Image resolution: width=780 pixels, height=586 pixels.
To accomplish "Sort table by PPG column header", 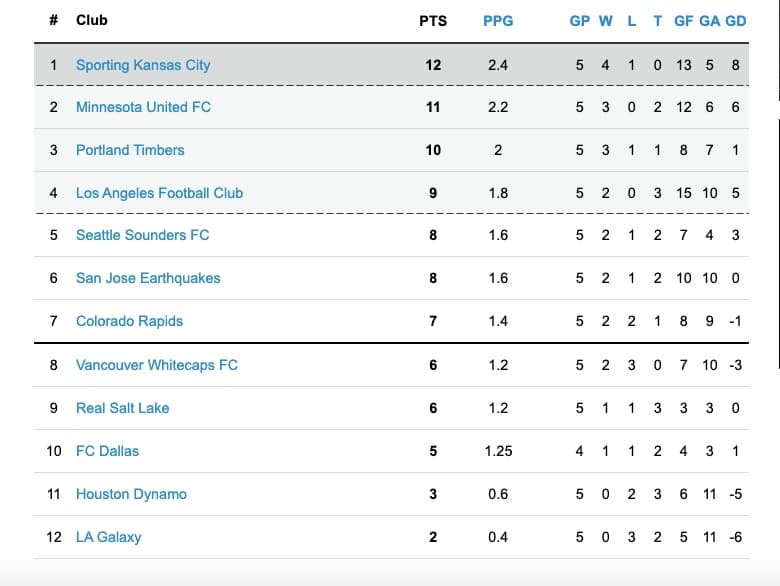I will pyautogui.click(x=498, y=20).
